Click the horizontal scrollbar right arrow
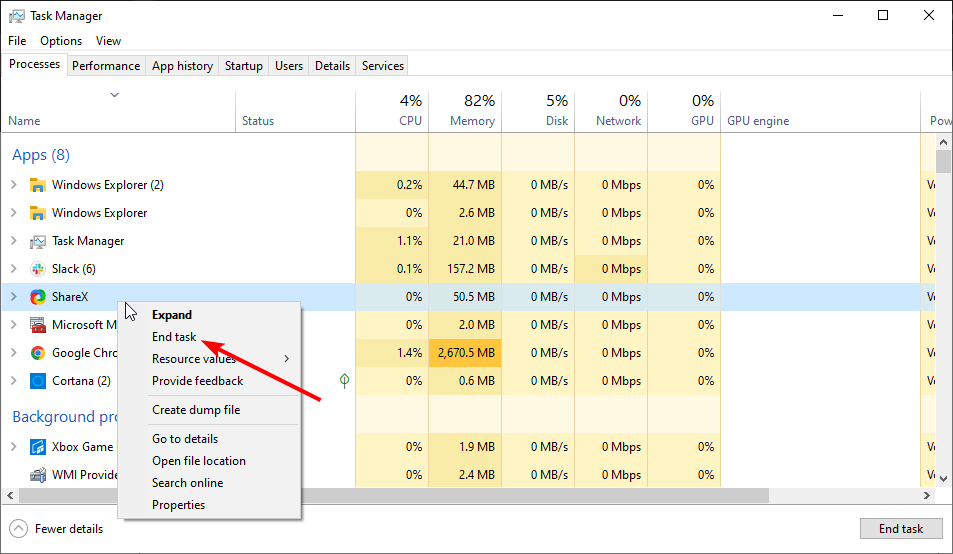 coord(927,496)
